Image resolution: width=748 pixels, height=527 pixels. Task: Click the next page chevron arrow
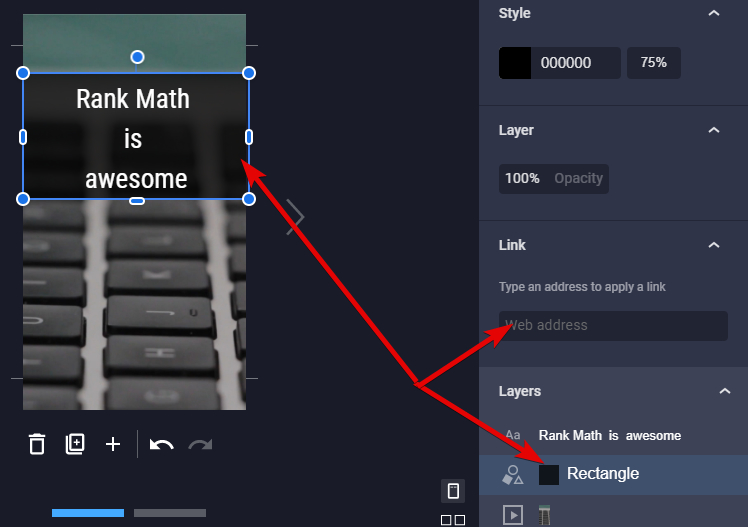tap(295, 217)
